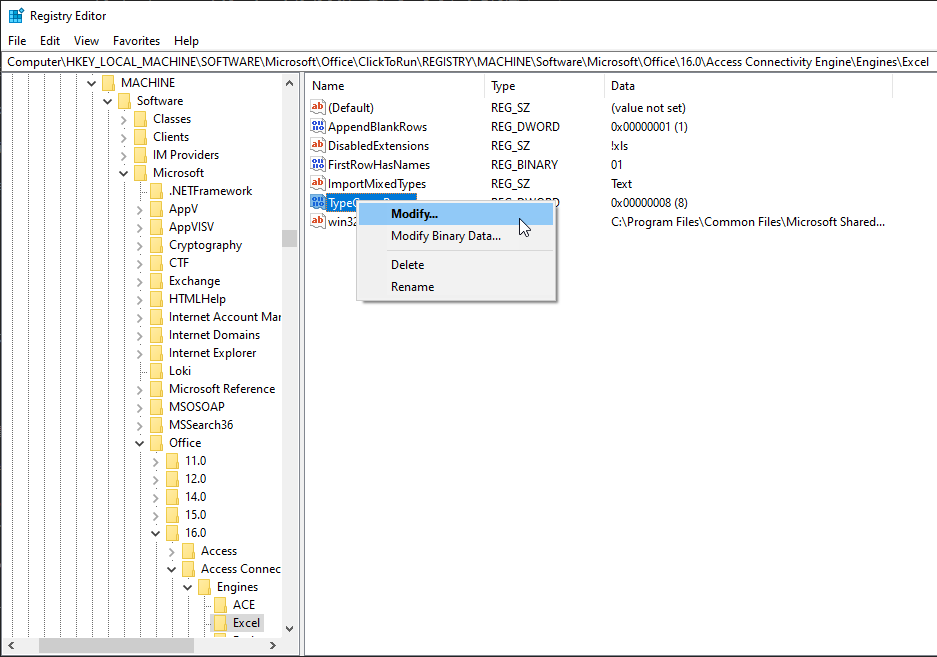
Task: Click the string icon beside the win32 value
Action: point(317,221)
